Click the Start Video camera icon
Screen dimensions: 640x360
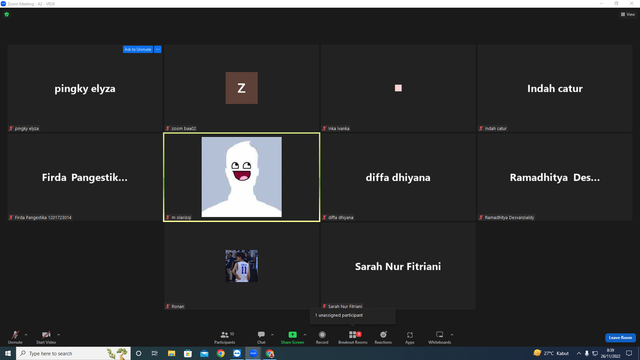point(46,335)
